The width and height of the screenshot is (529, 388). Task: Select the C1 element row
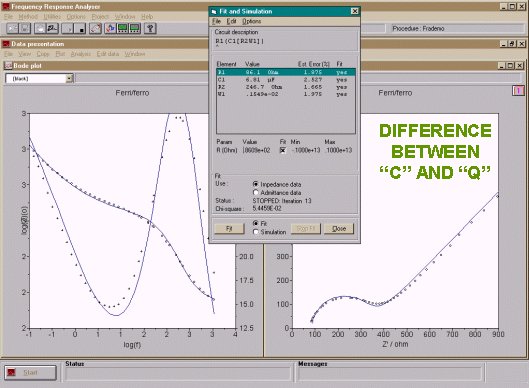[x=286, y=80]
